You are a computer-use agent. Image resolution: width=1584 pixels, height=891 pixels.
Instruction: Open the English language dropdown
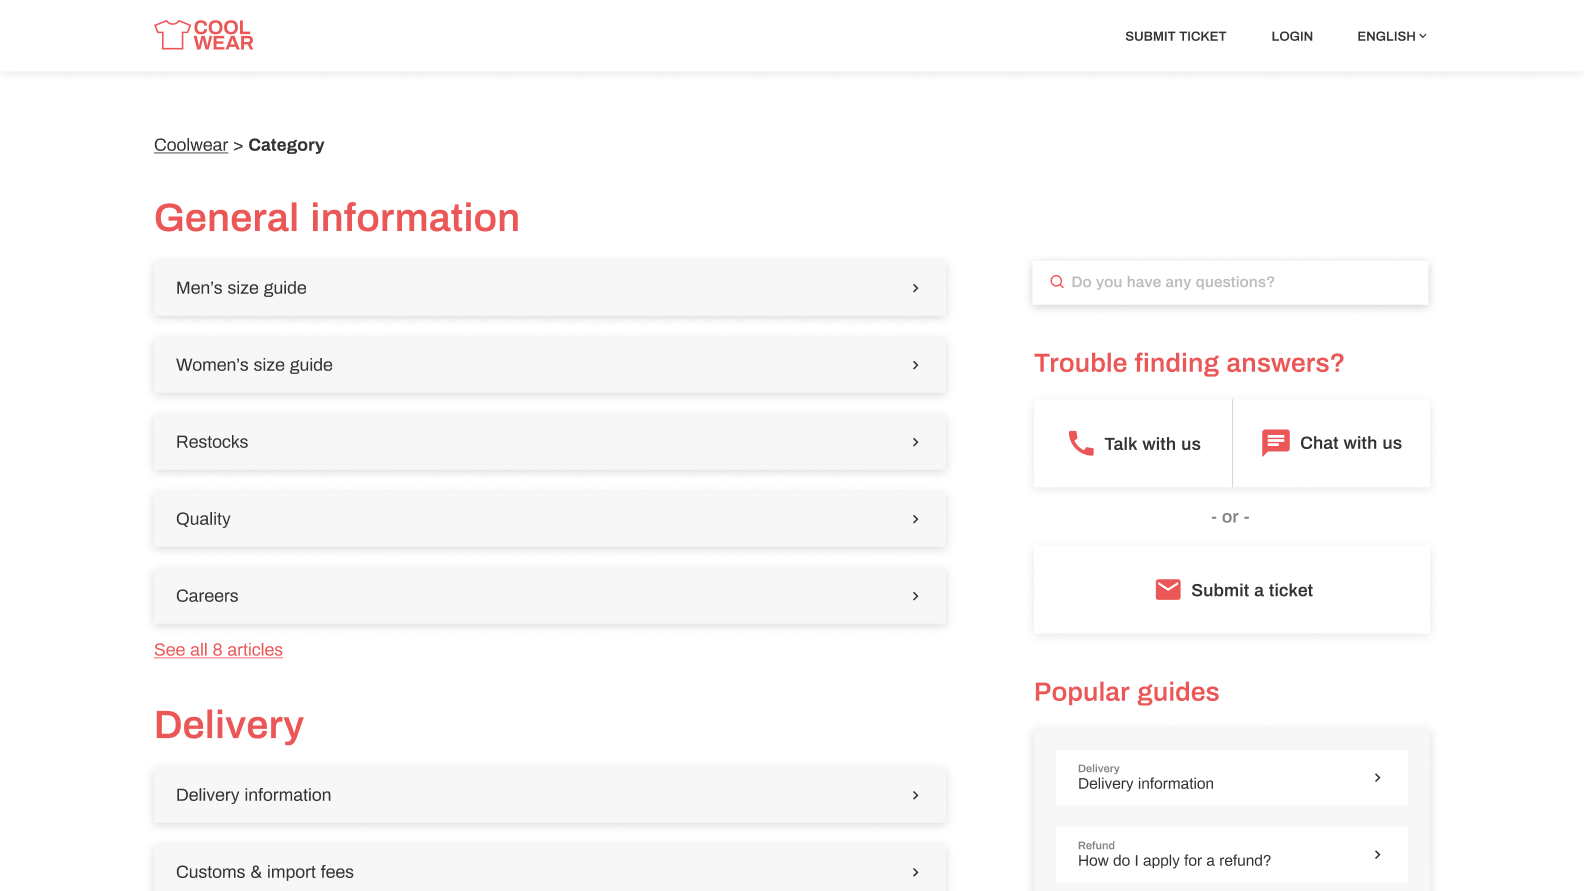[x=1391, y=36]
